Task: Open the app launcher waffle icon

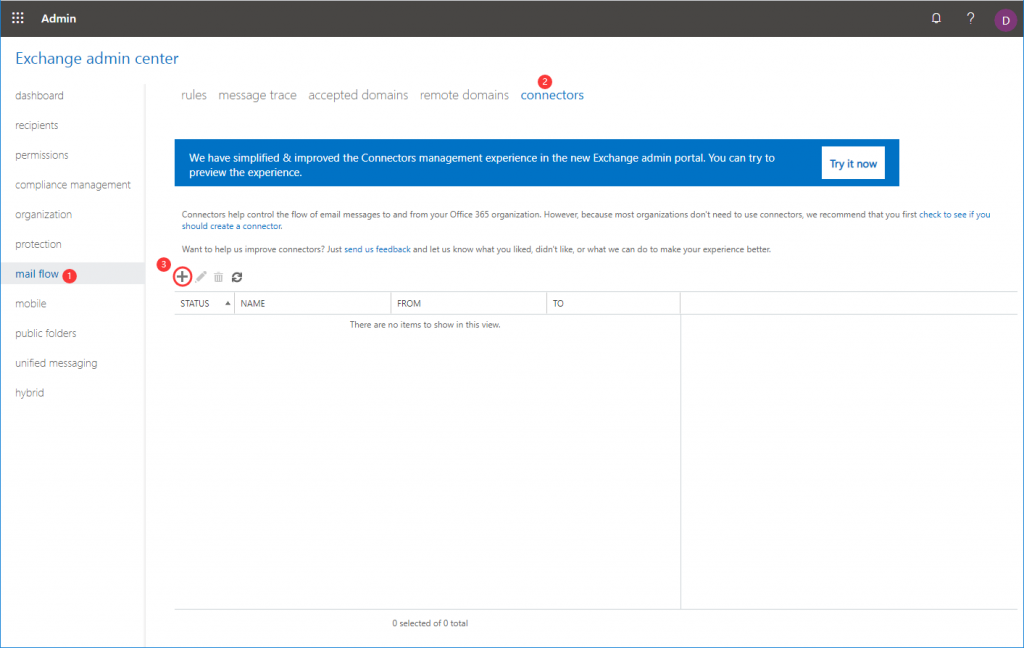Action: coord(18,18)
